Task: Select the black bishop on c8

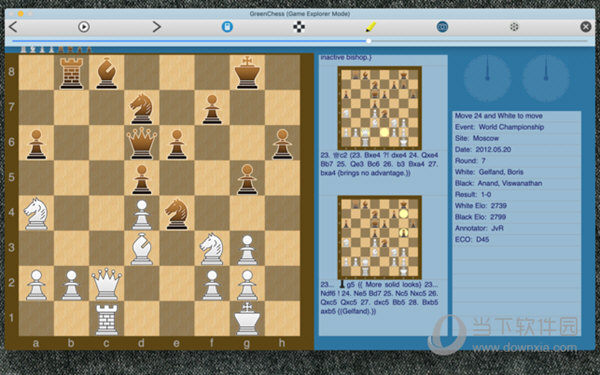Action: pos(107,73)
